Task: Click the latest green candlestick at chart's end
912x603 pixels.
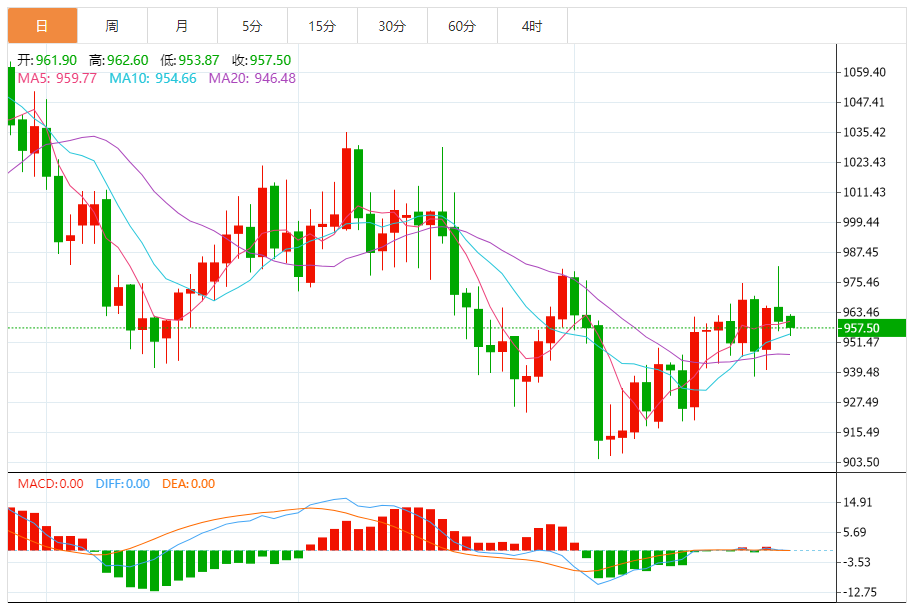Action: [x=790, y=322]
